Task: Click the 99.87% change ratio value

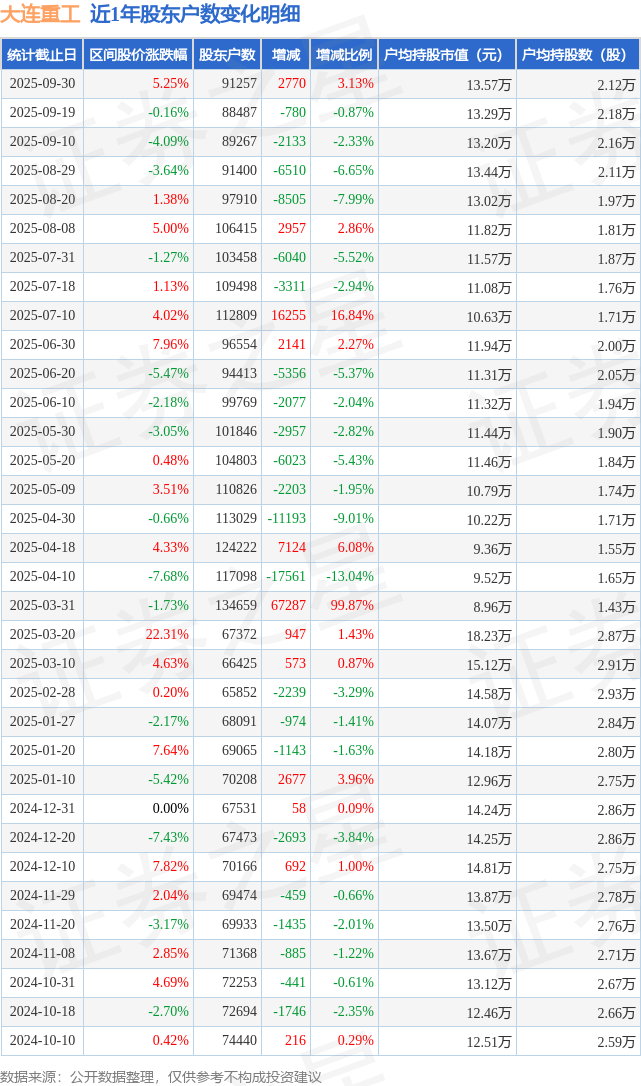Action: pos(352,606)
